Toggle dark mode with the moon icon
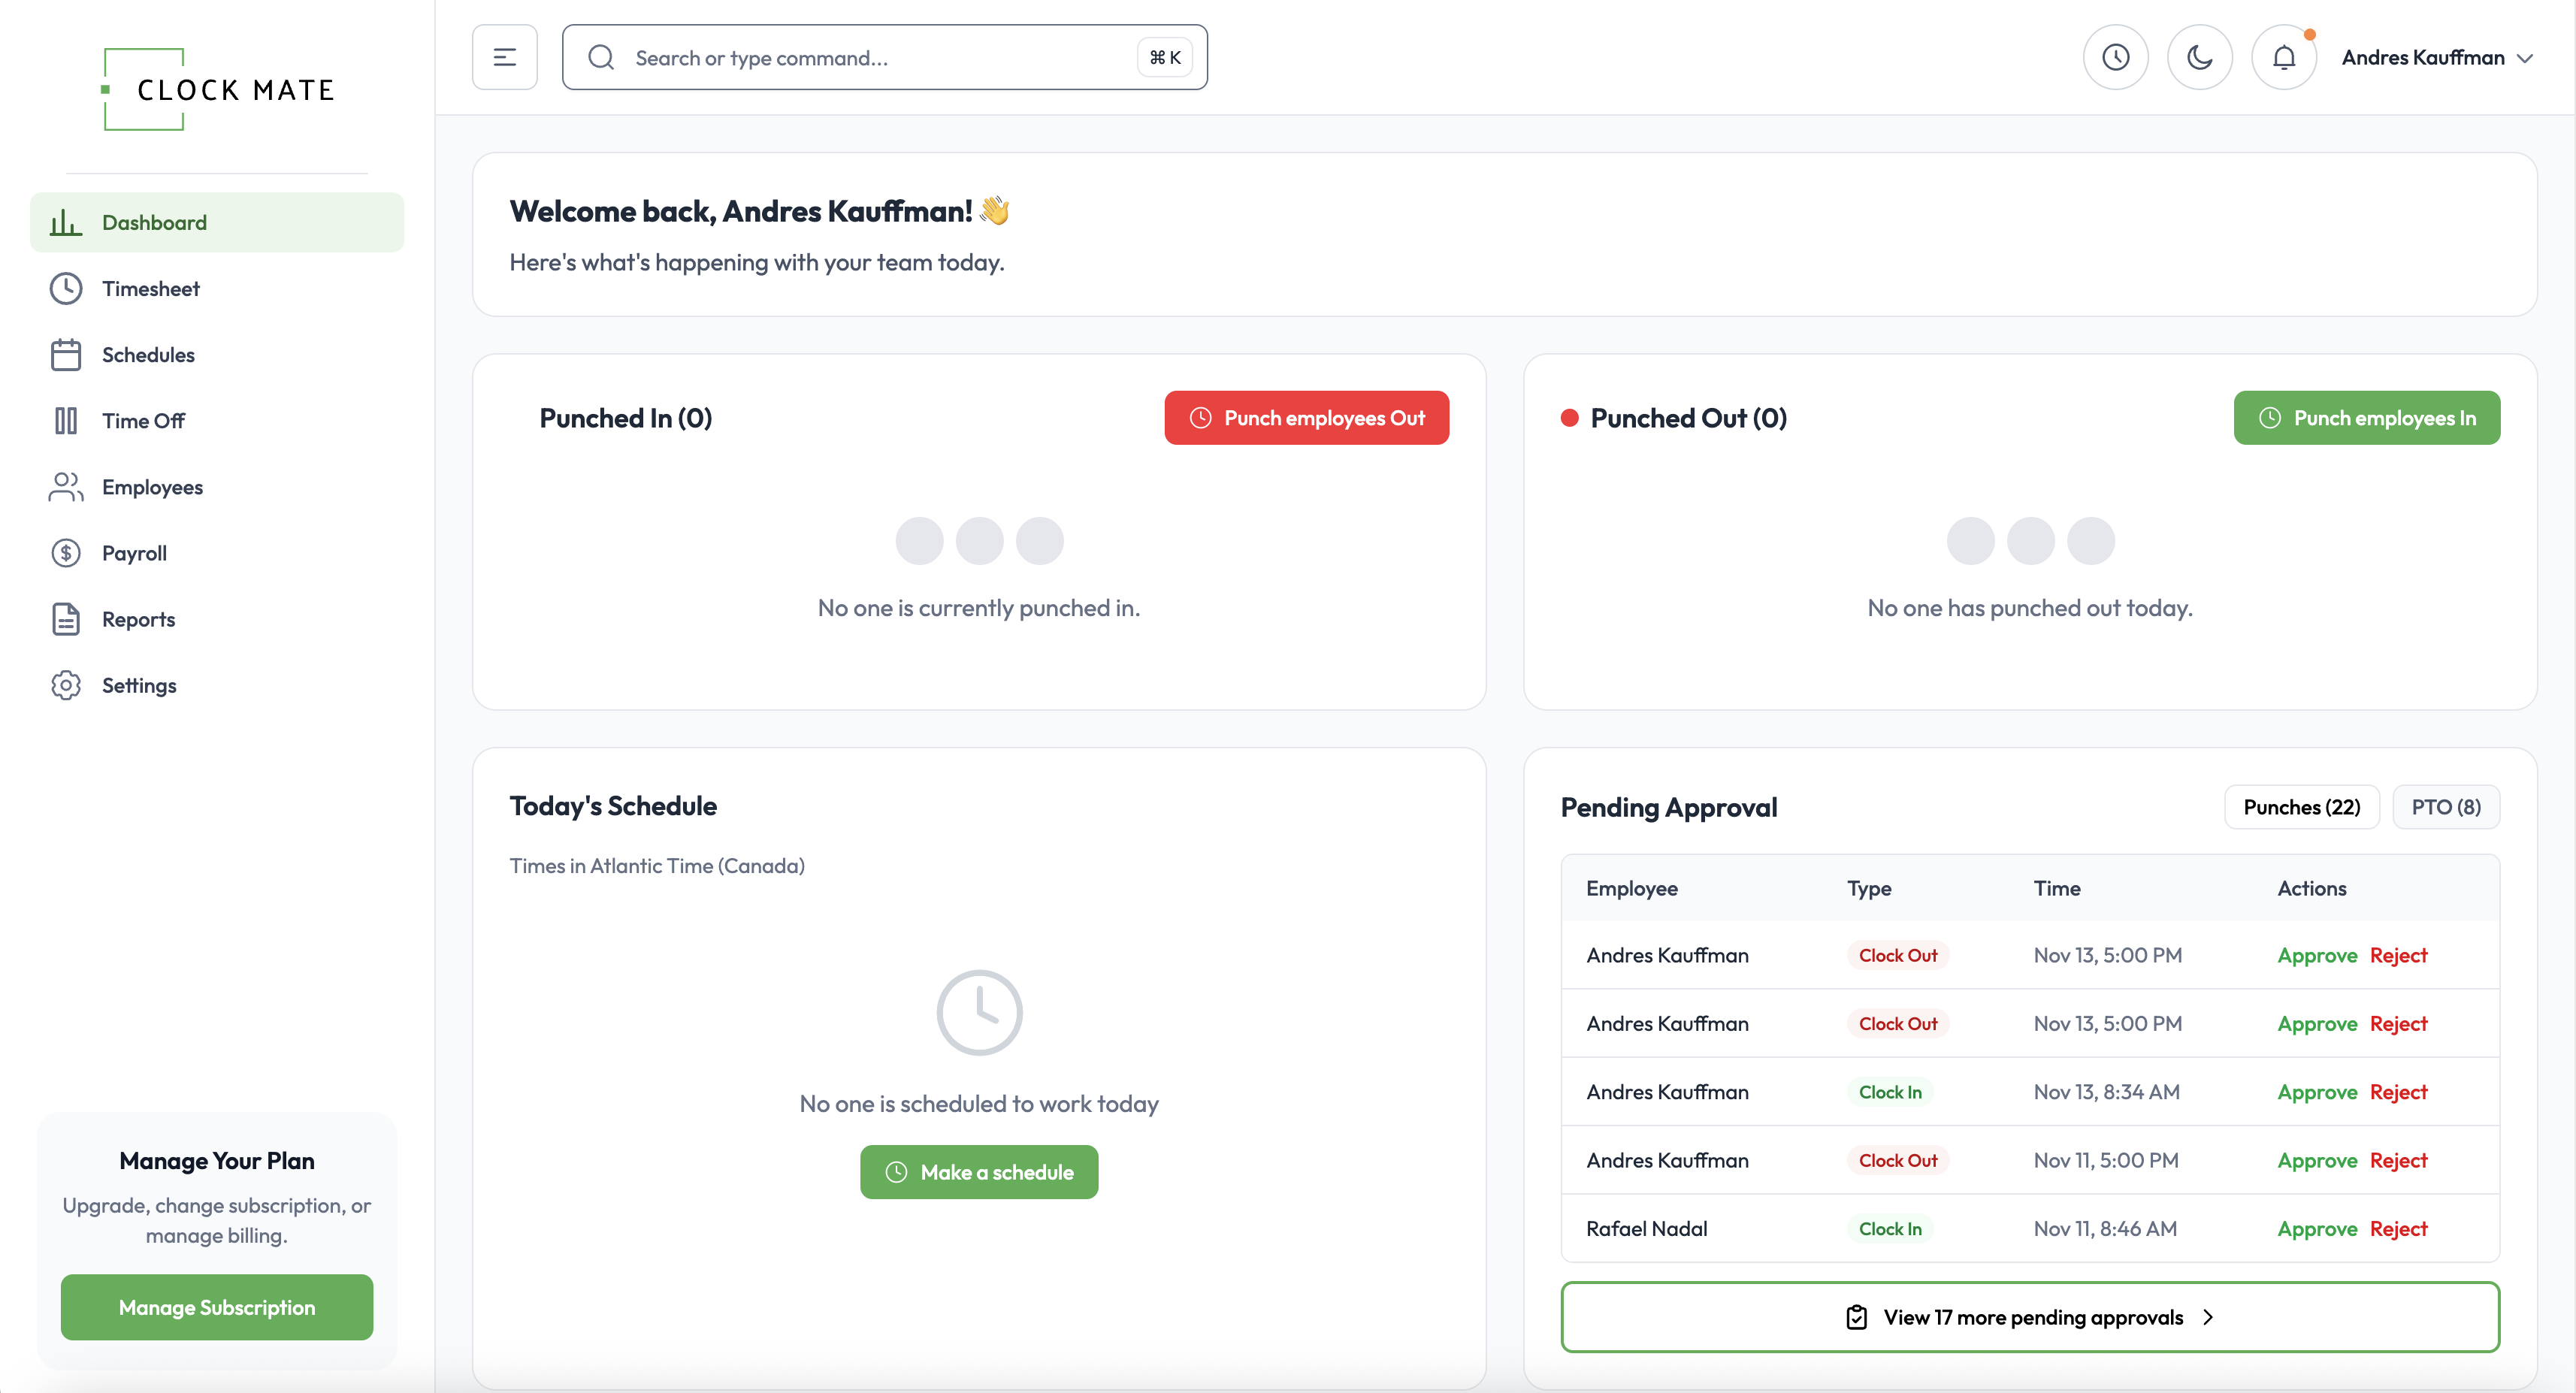The width and height of the screenshot is (2576, 1393). (x=2200, y=57)
